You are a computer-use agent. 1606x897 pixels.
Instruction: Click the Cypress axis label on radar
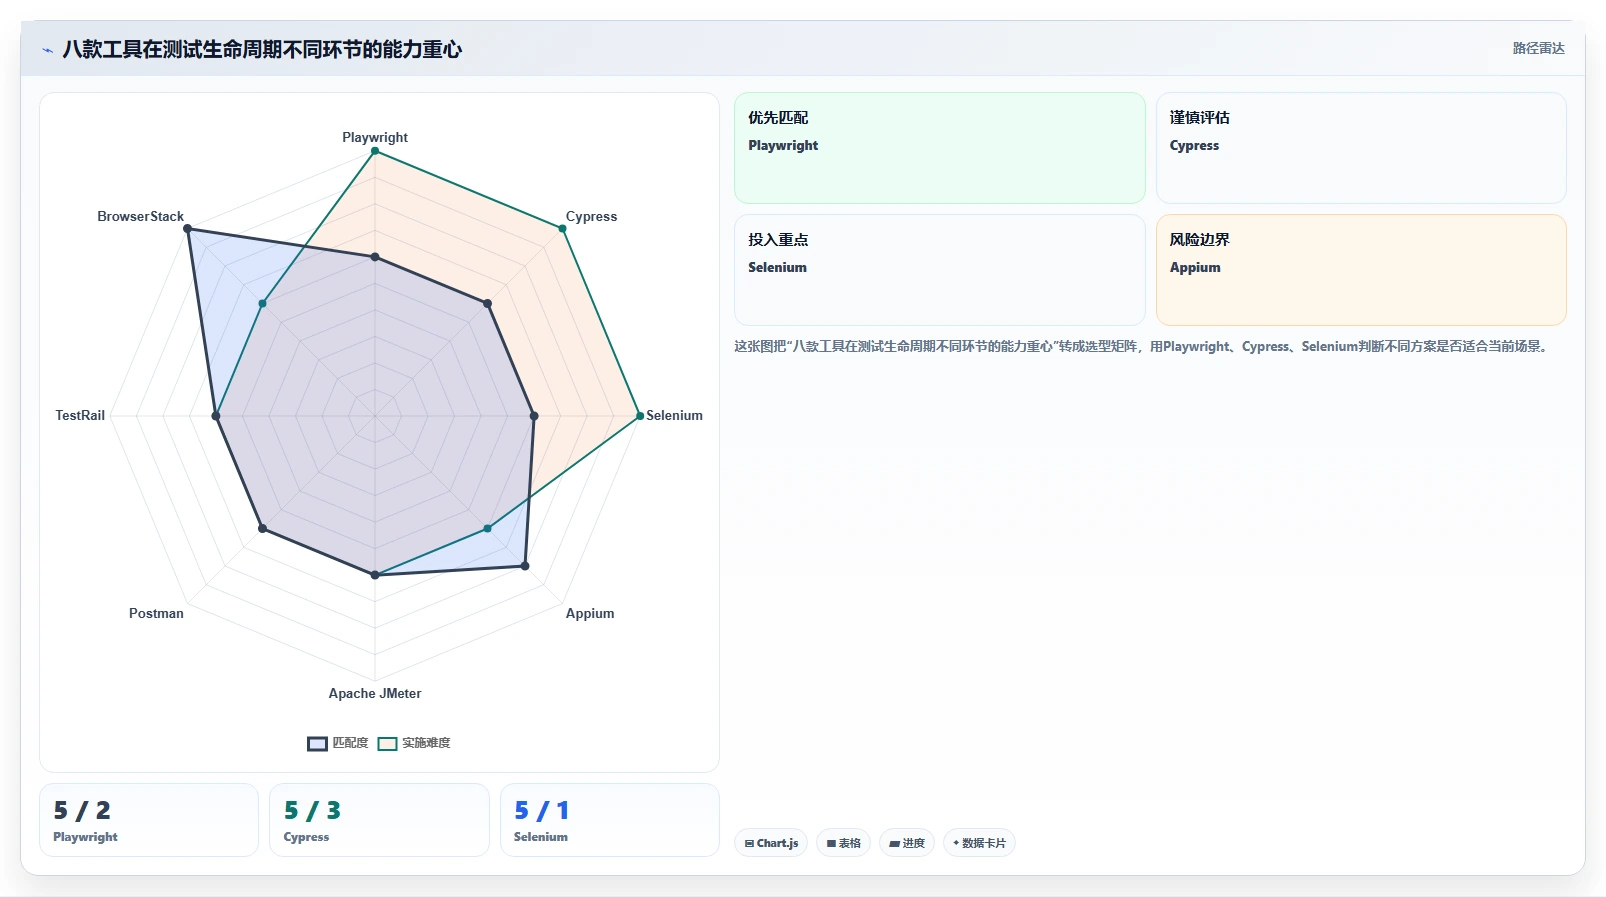[x=591, y=216]
